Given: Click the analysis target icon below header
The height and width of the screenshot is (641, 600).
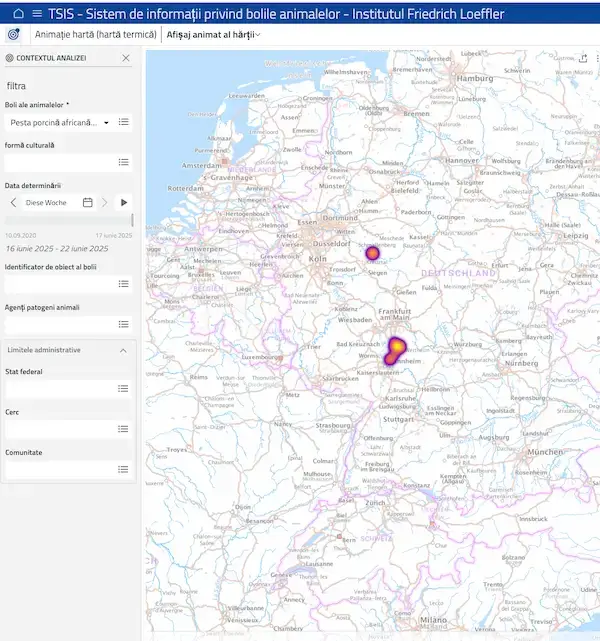Looking at the screenshot, I should [x=13, y=34].
